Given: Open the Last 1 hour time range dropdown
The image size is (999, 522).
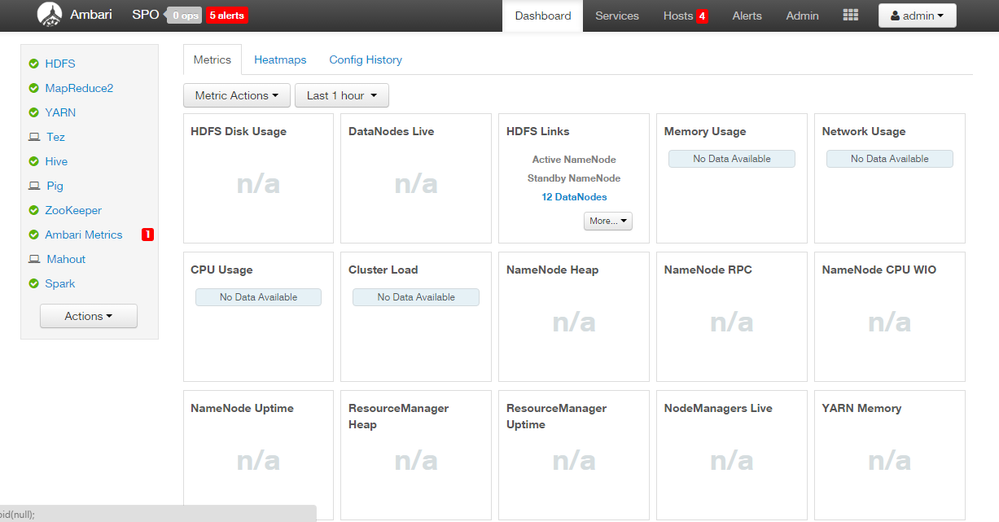Looking at the screenshot, I should tap(341, 96).
